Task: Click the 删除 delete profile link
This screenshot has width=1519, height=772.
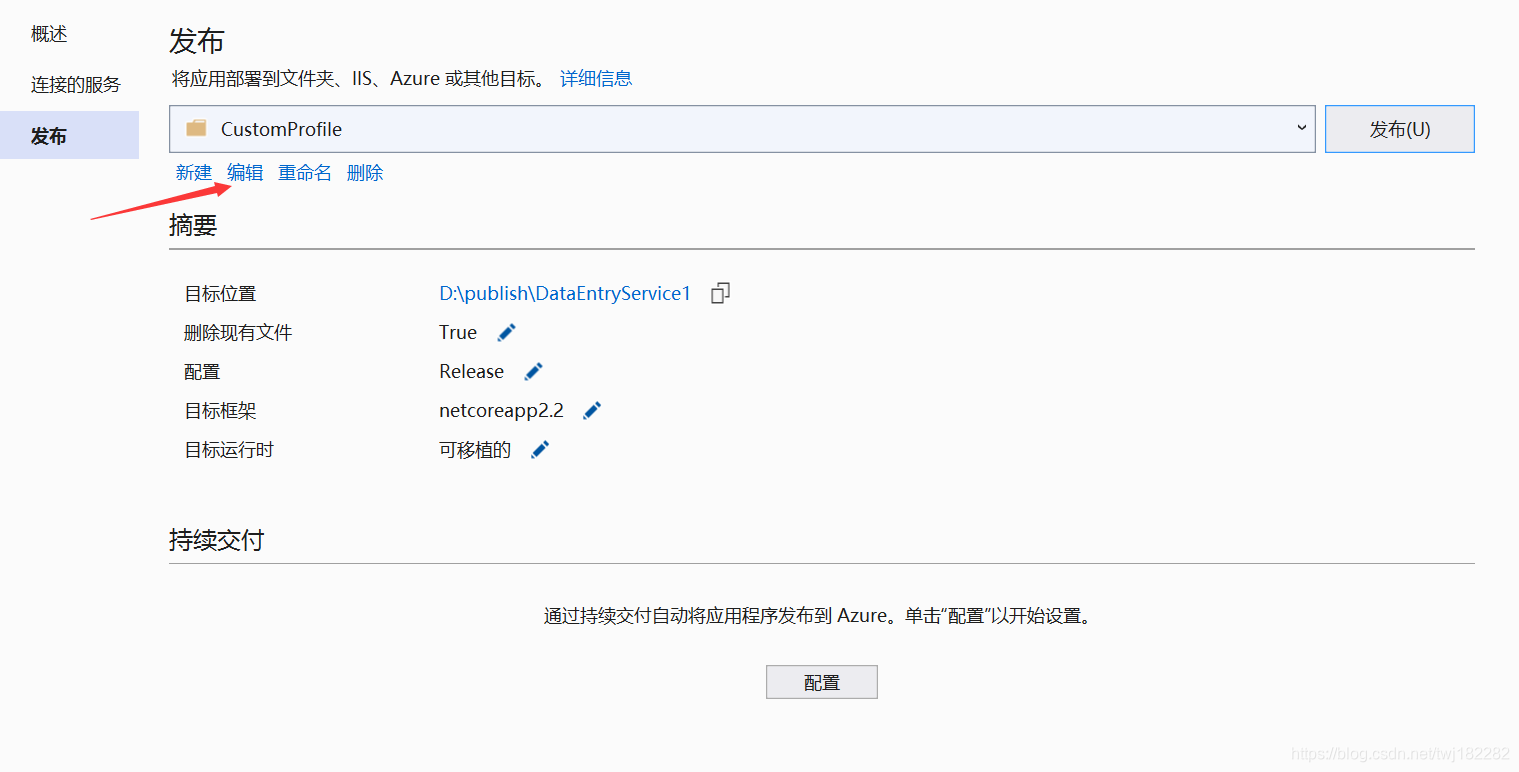Action: (x=365, y=173)
